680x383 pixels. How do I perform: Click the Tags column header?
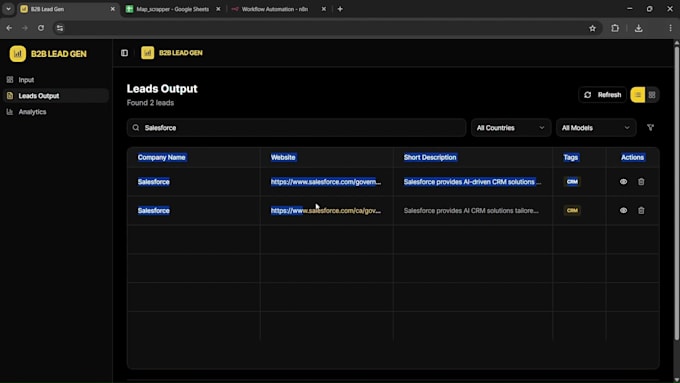(x=571, y=157)
